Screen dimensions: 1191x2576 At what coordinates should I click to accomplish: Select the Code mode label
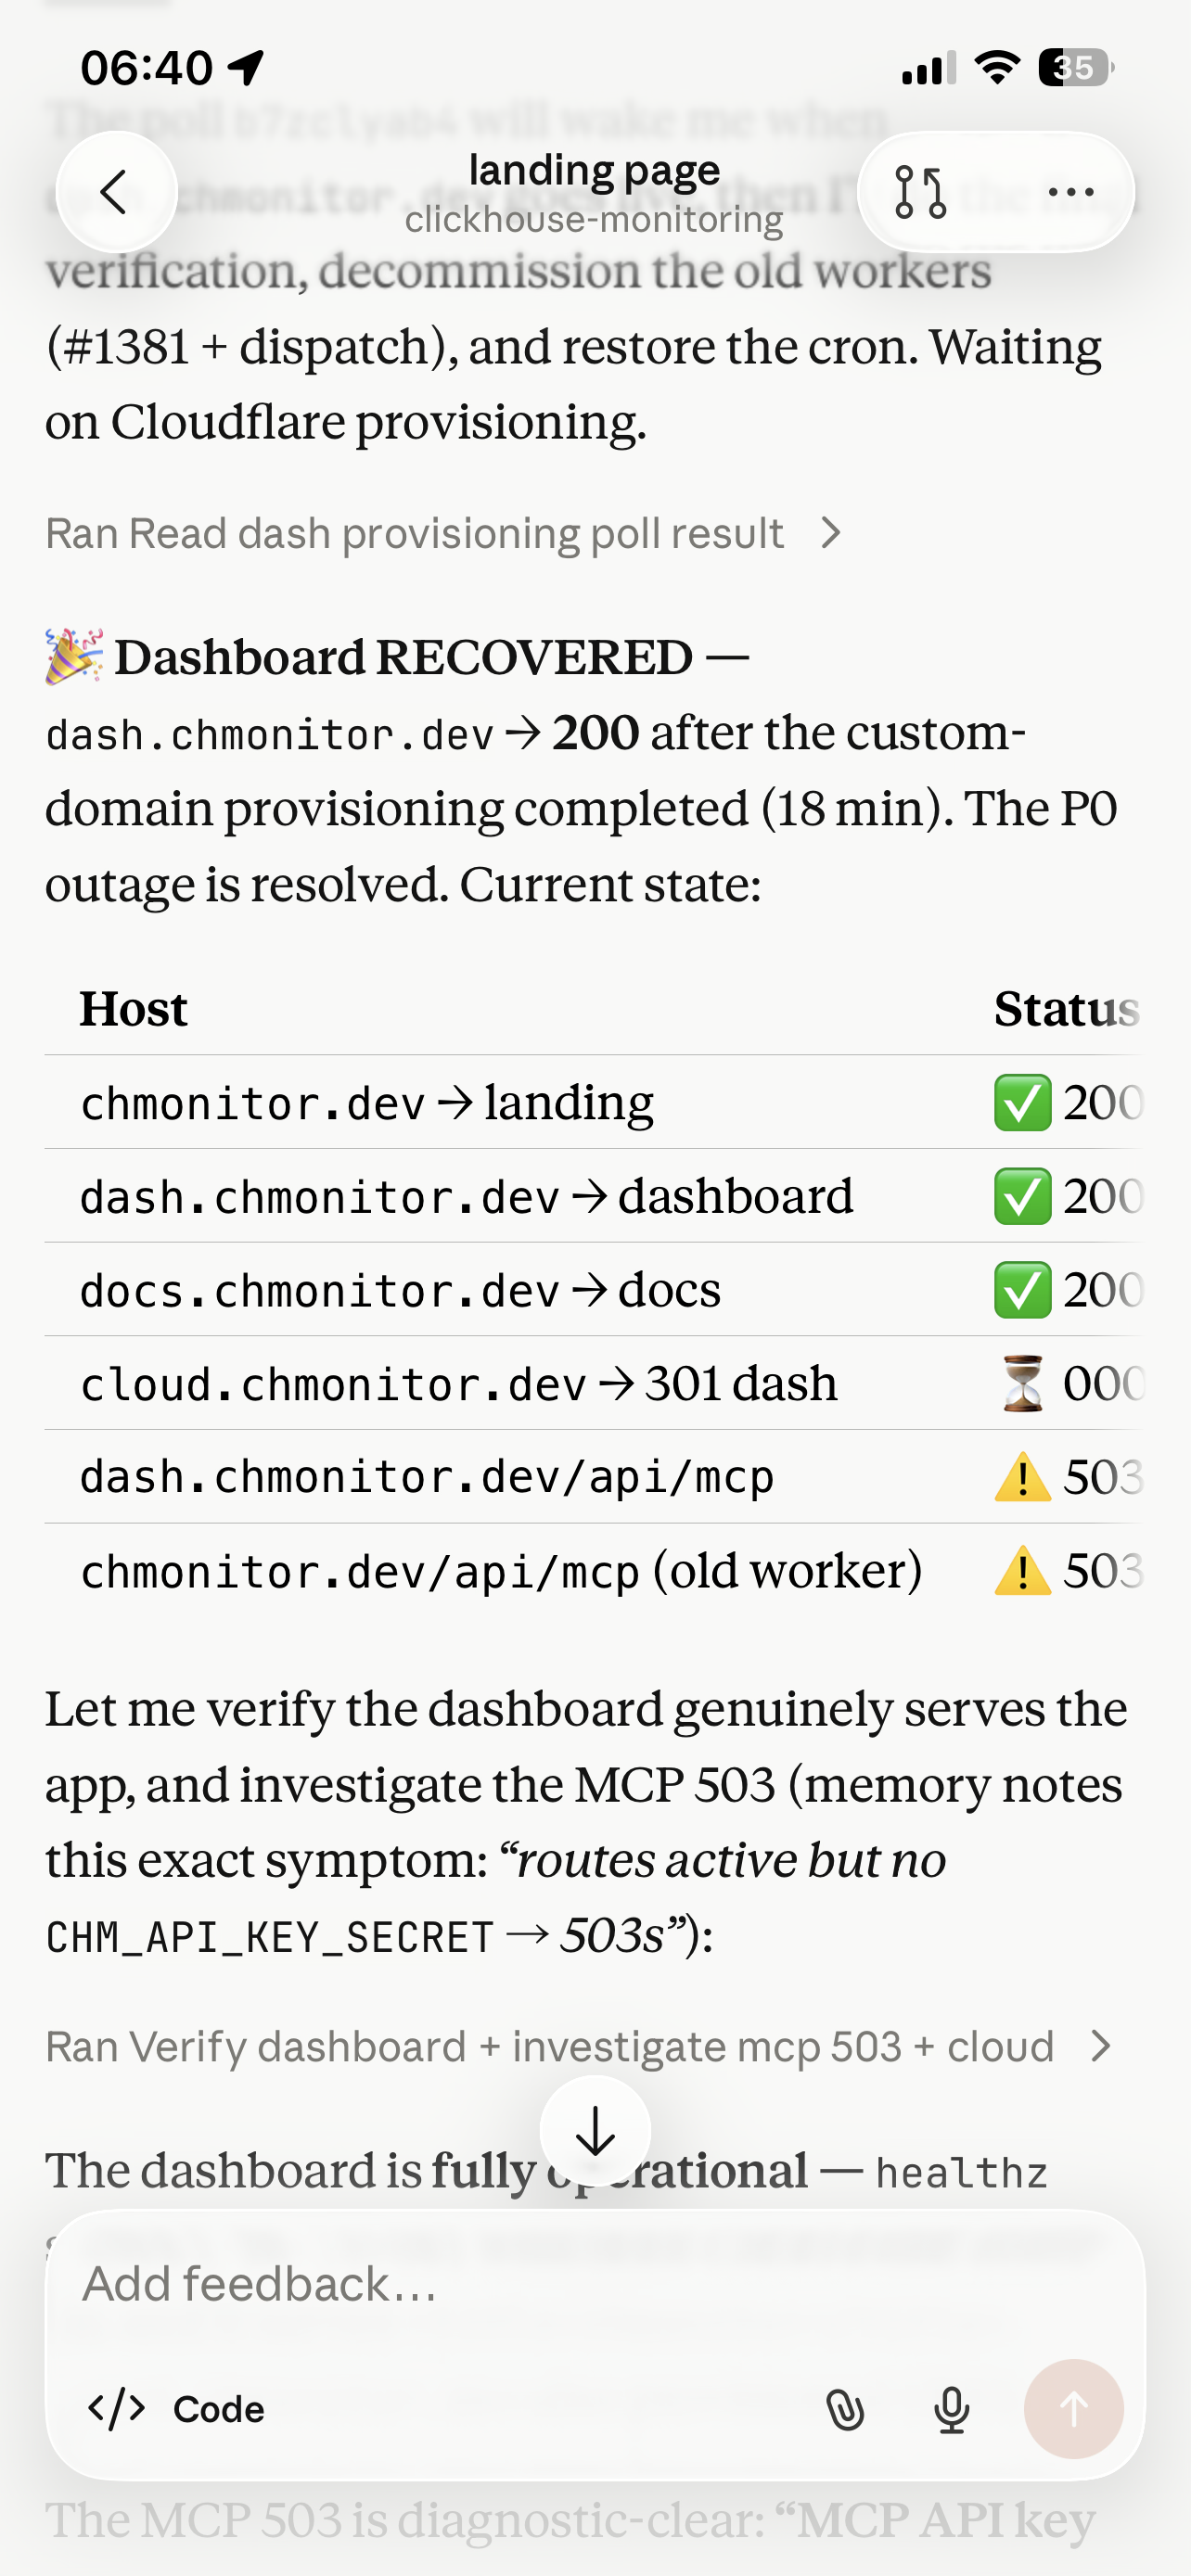tap(219, 2409)
